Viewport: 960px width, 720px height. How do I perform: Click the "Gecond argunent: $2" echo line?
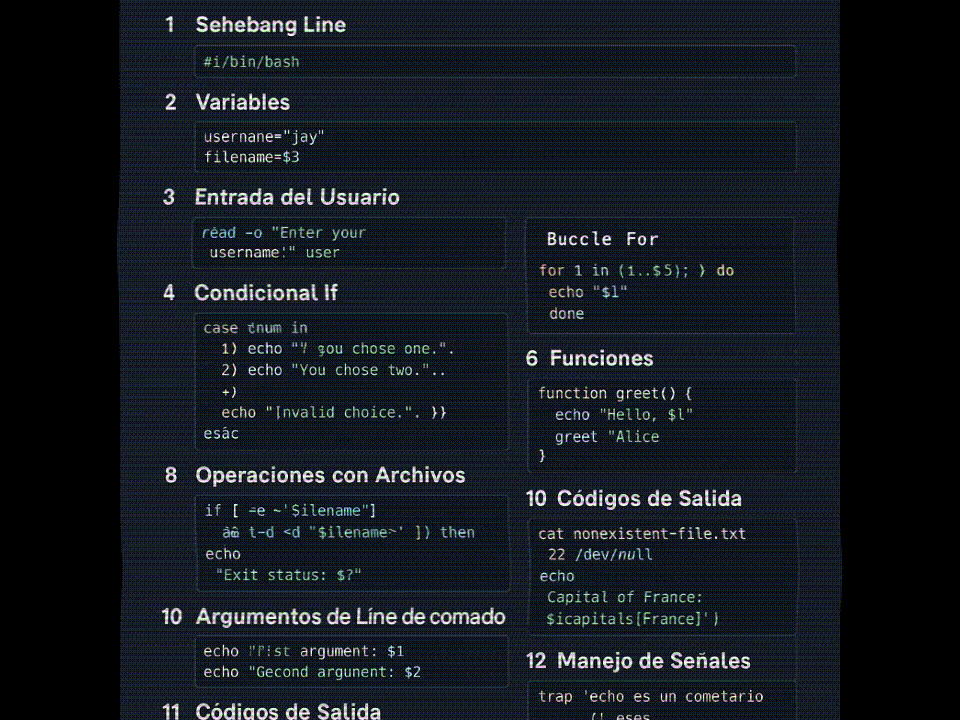coord(312,672)
